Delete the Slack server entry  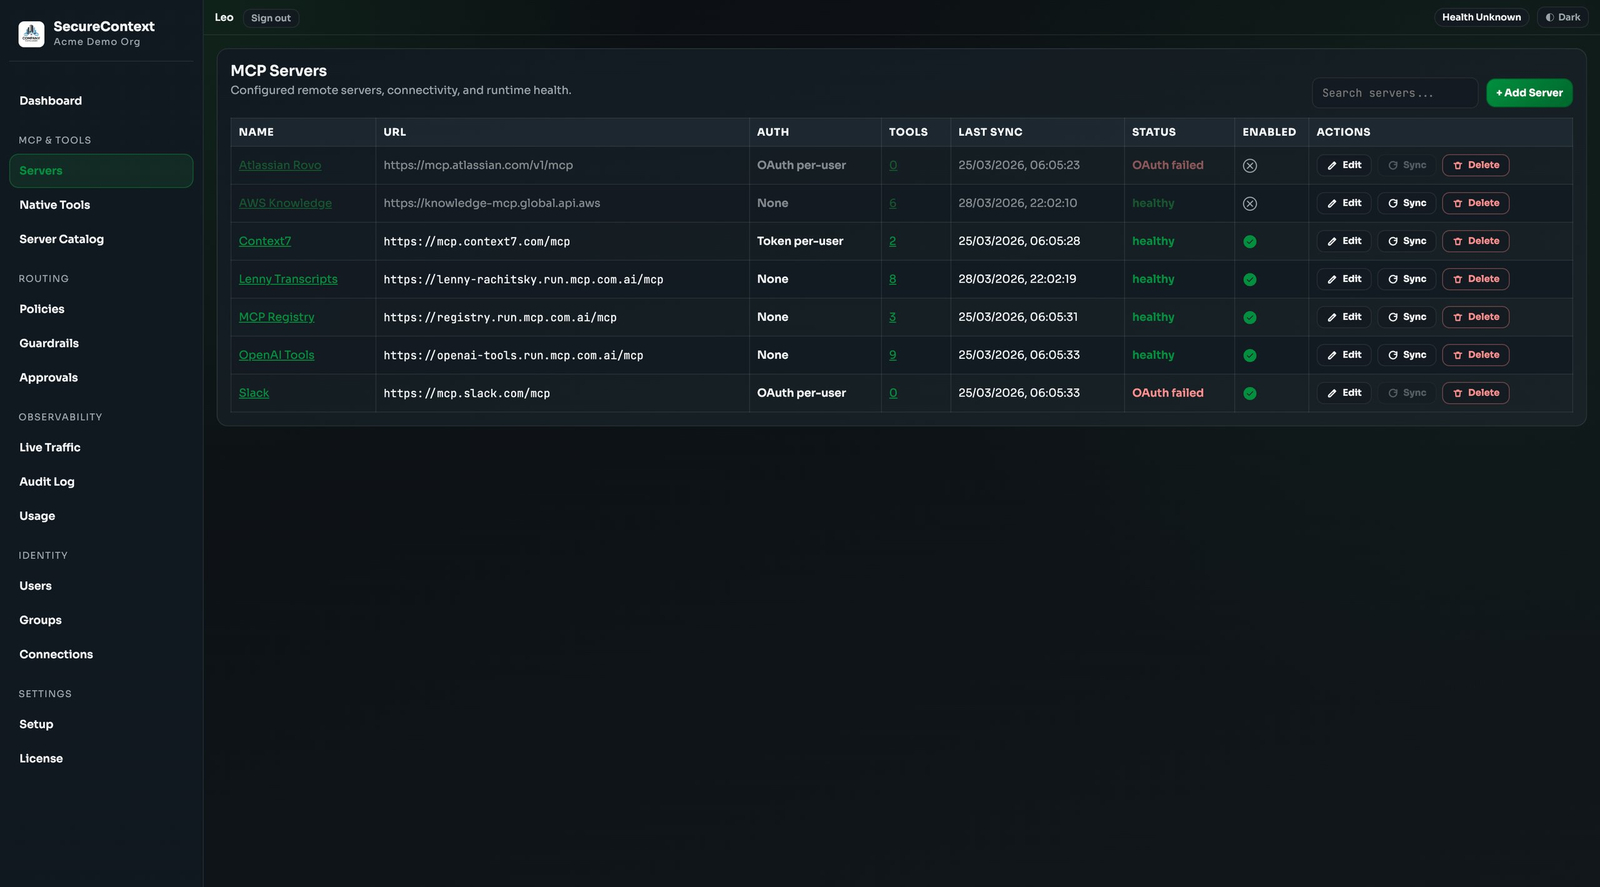pos(1475,393)
